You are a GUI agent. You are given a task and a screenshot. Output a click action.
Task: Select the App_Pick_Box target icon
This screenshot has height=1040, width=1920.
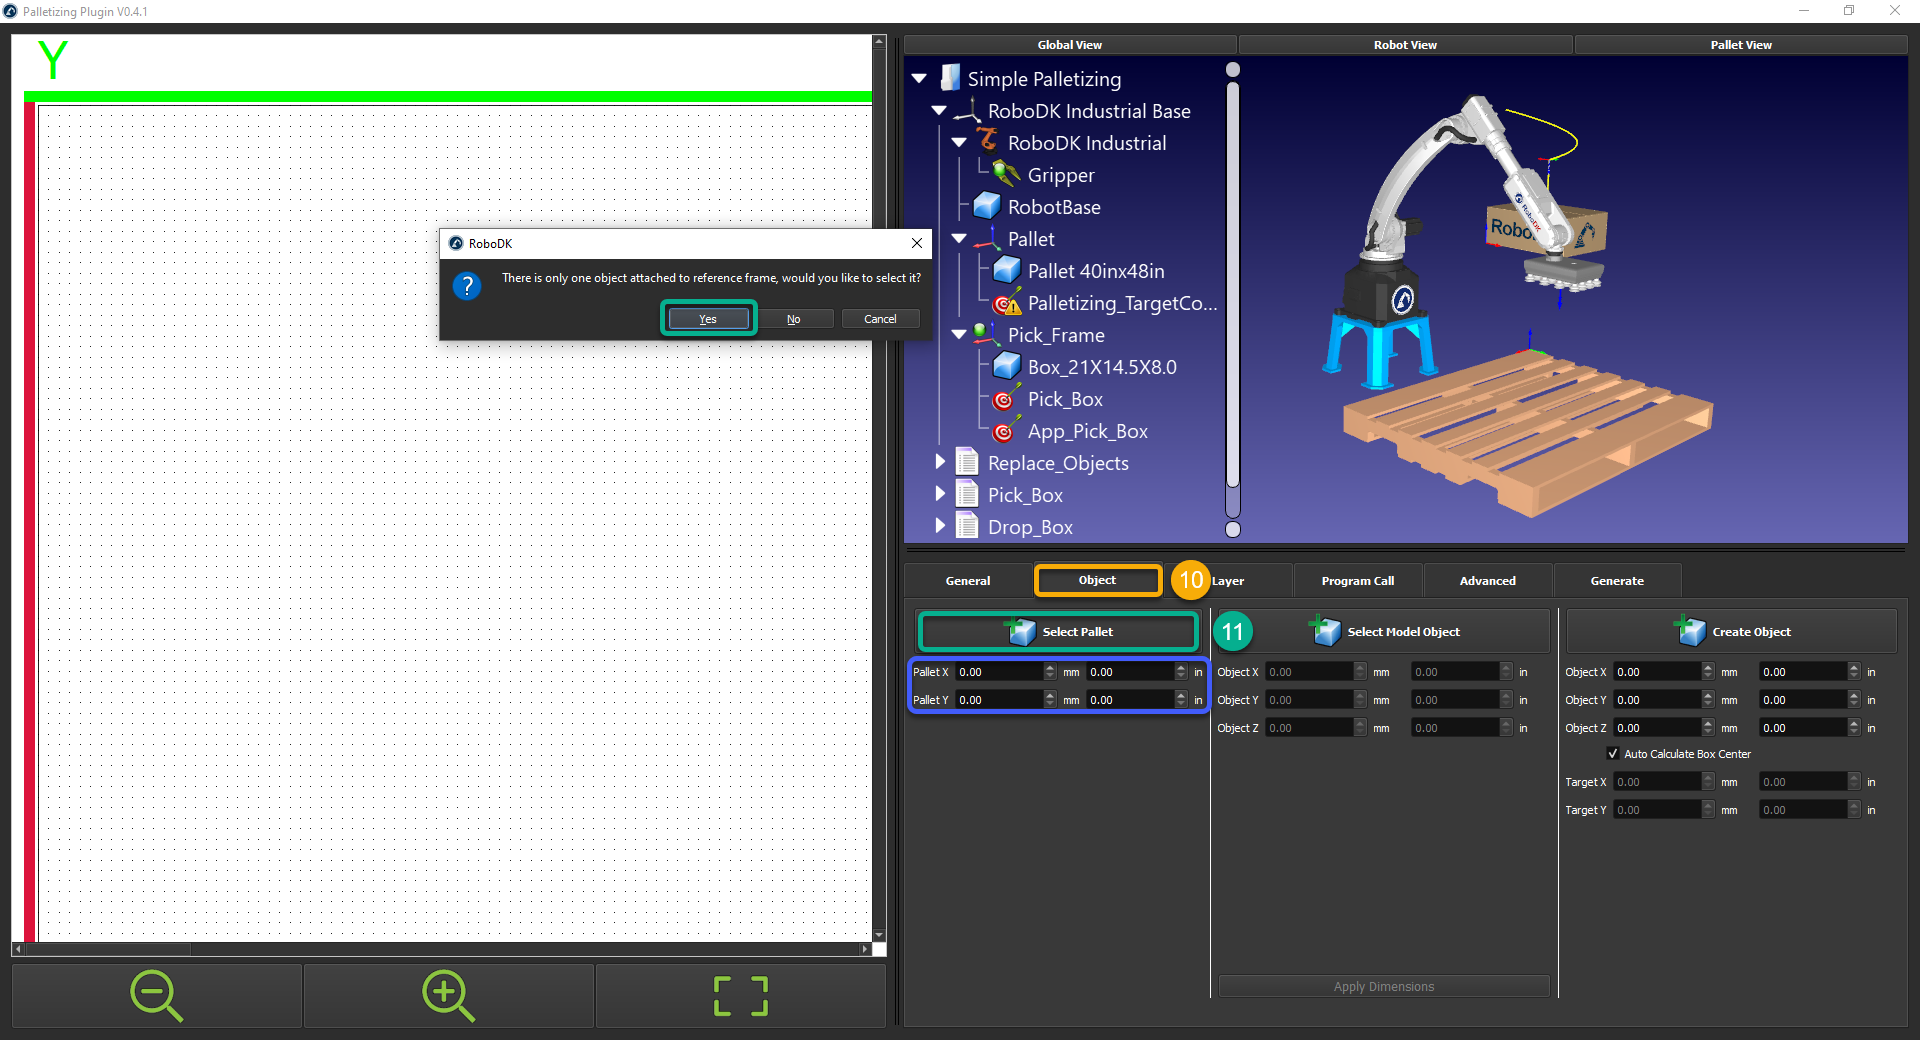(x=1006, y=431)
